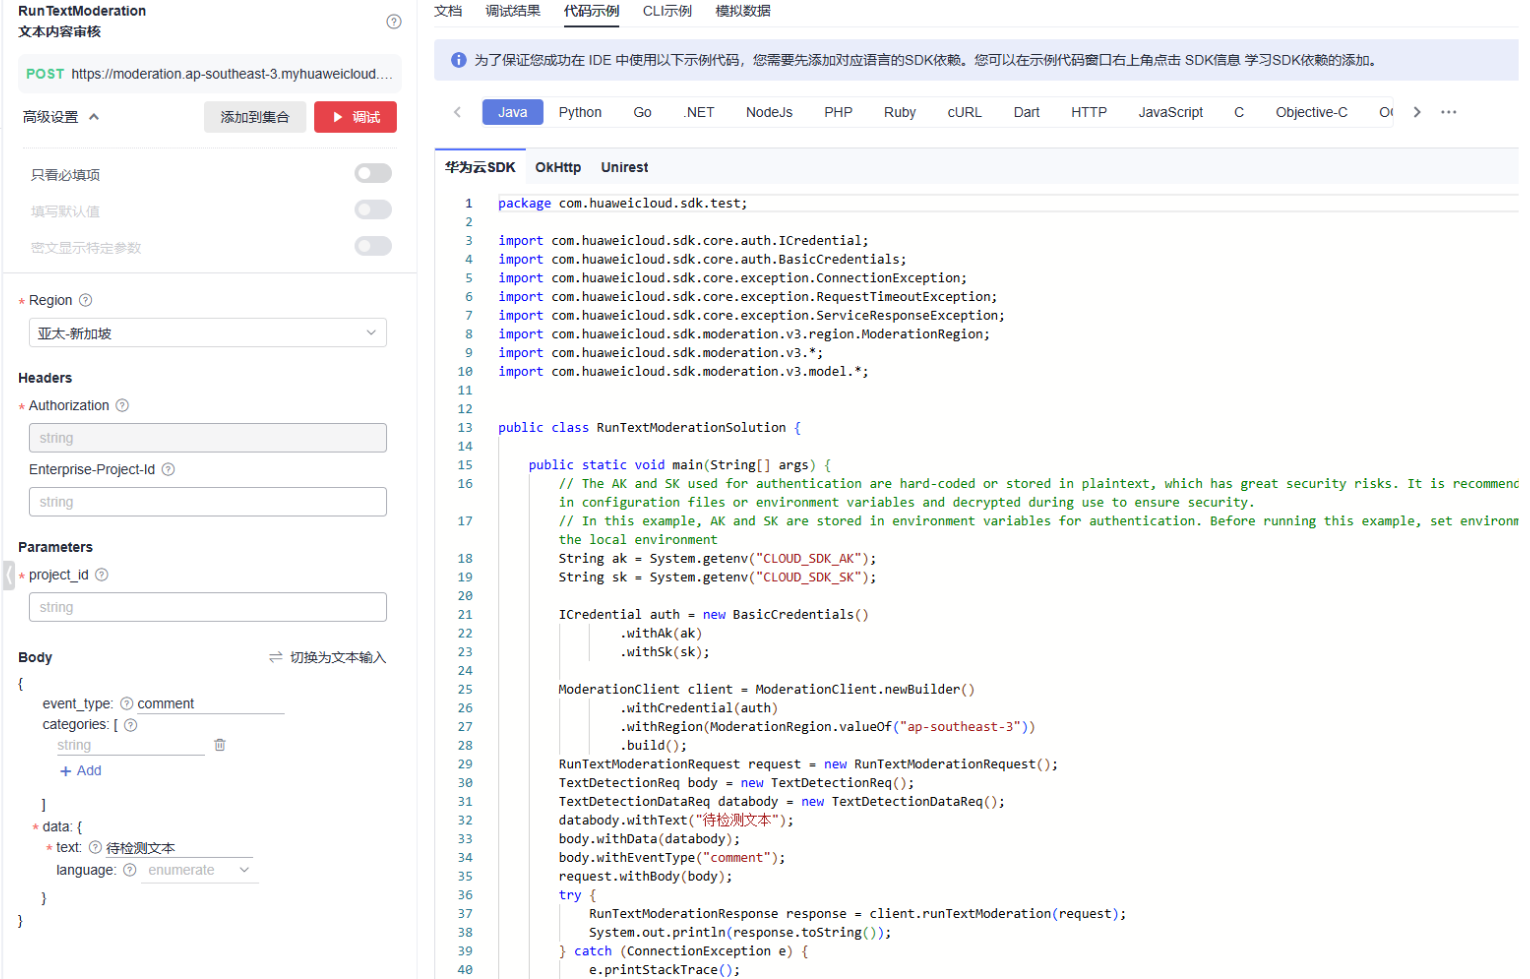This screenshot has width=1530, height=979.
Task: Select the Objective-C language tab
Action: coord(1312,112)
